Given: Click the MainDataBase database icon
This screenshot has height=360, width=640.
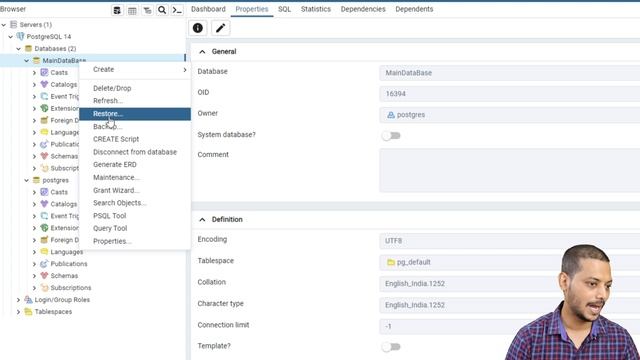Looking at the screenshot, I should pos(36,60).
